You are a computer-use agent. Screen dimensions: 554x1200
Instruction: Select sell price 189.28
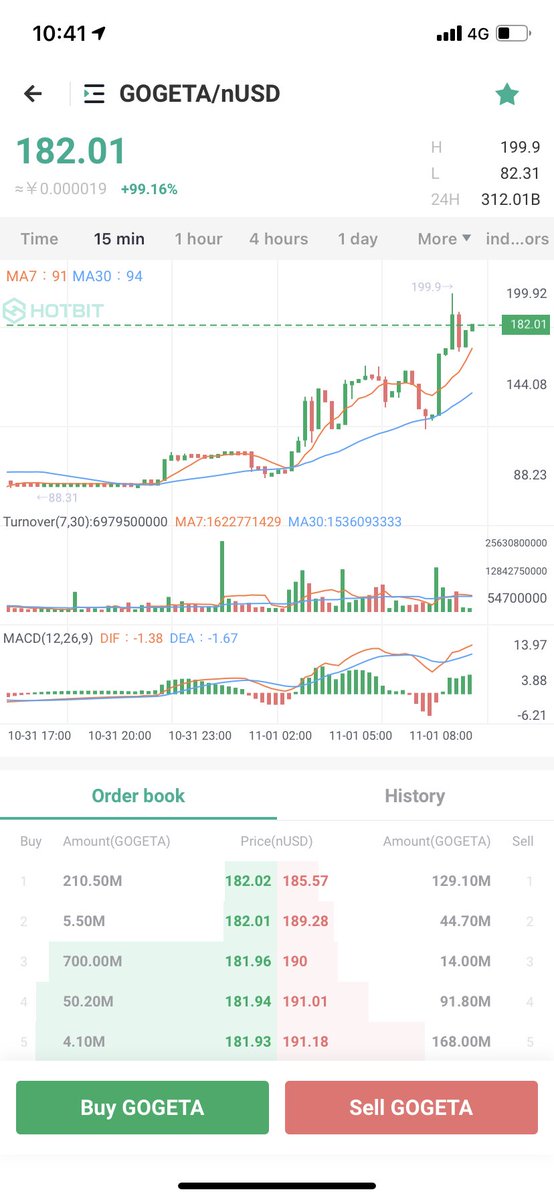pos(305,920)
